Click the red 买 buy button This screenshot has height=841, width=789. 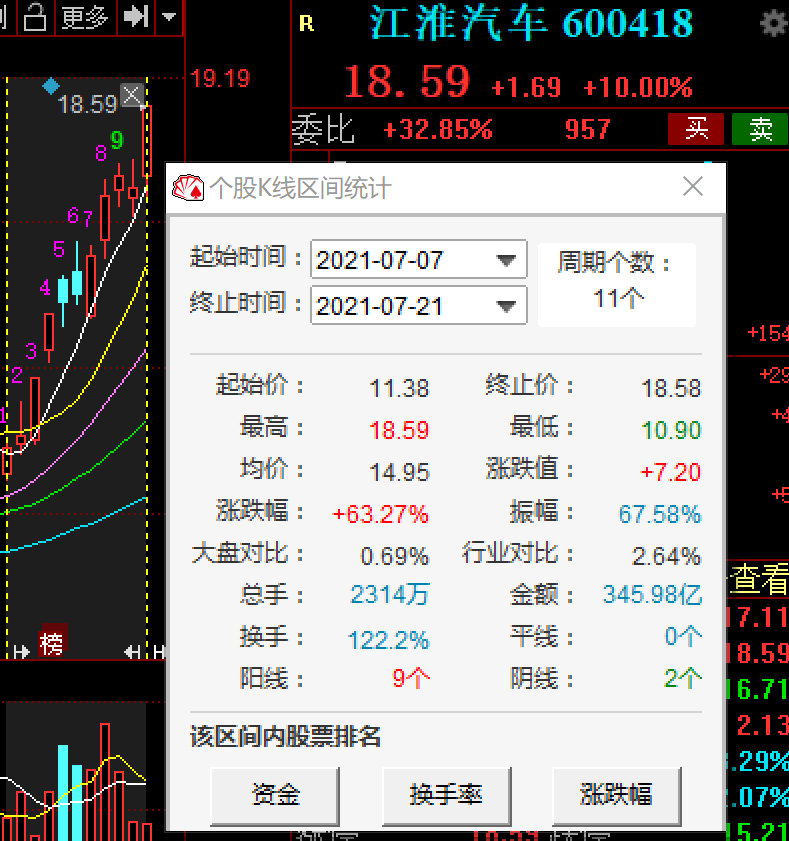[696, 129]
